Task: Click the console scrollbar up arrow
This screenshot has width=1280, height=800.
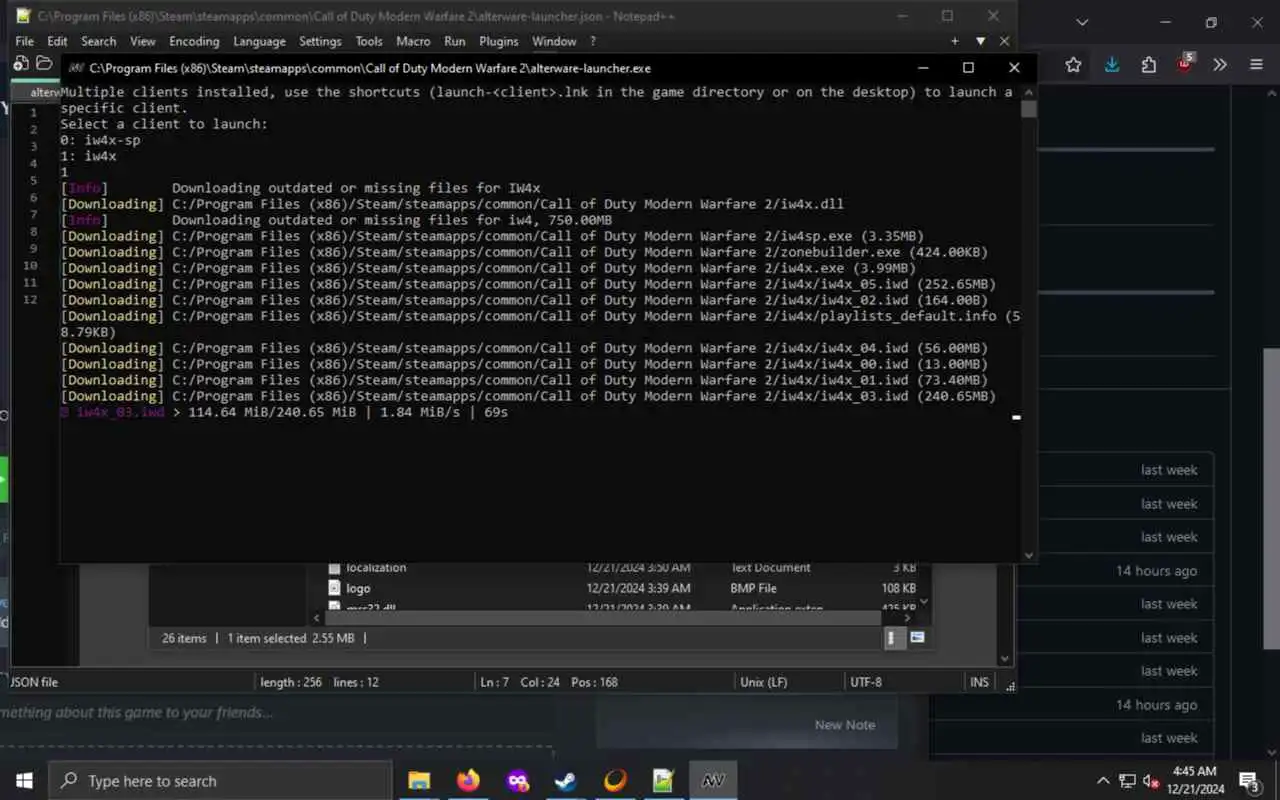Action: point(1029,92)
